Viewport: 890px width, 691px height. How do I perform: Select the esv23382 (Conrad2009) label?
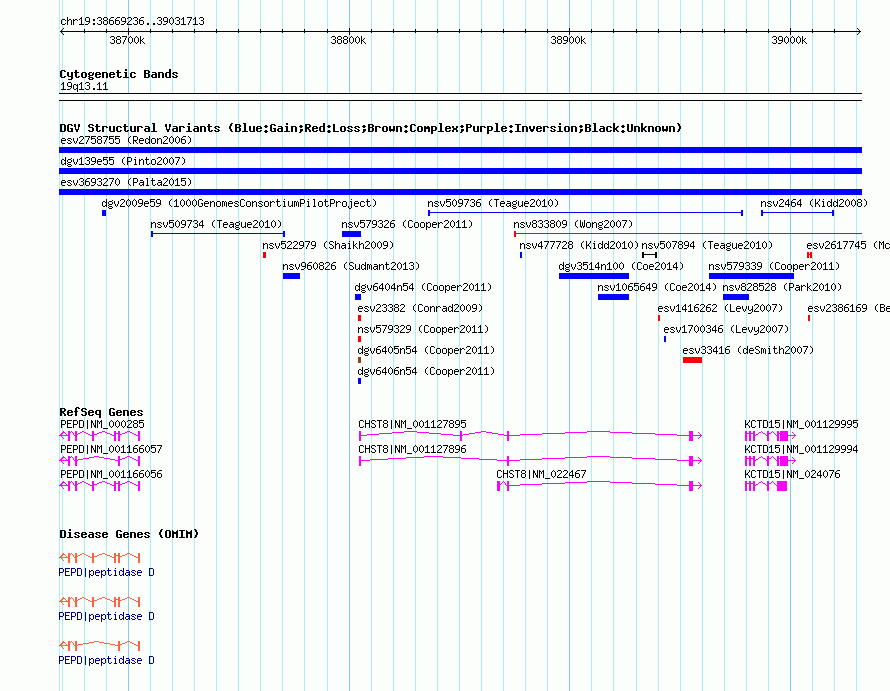pos(420,308)
